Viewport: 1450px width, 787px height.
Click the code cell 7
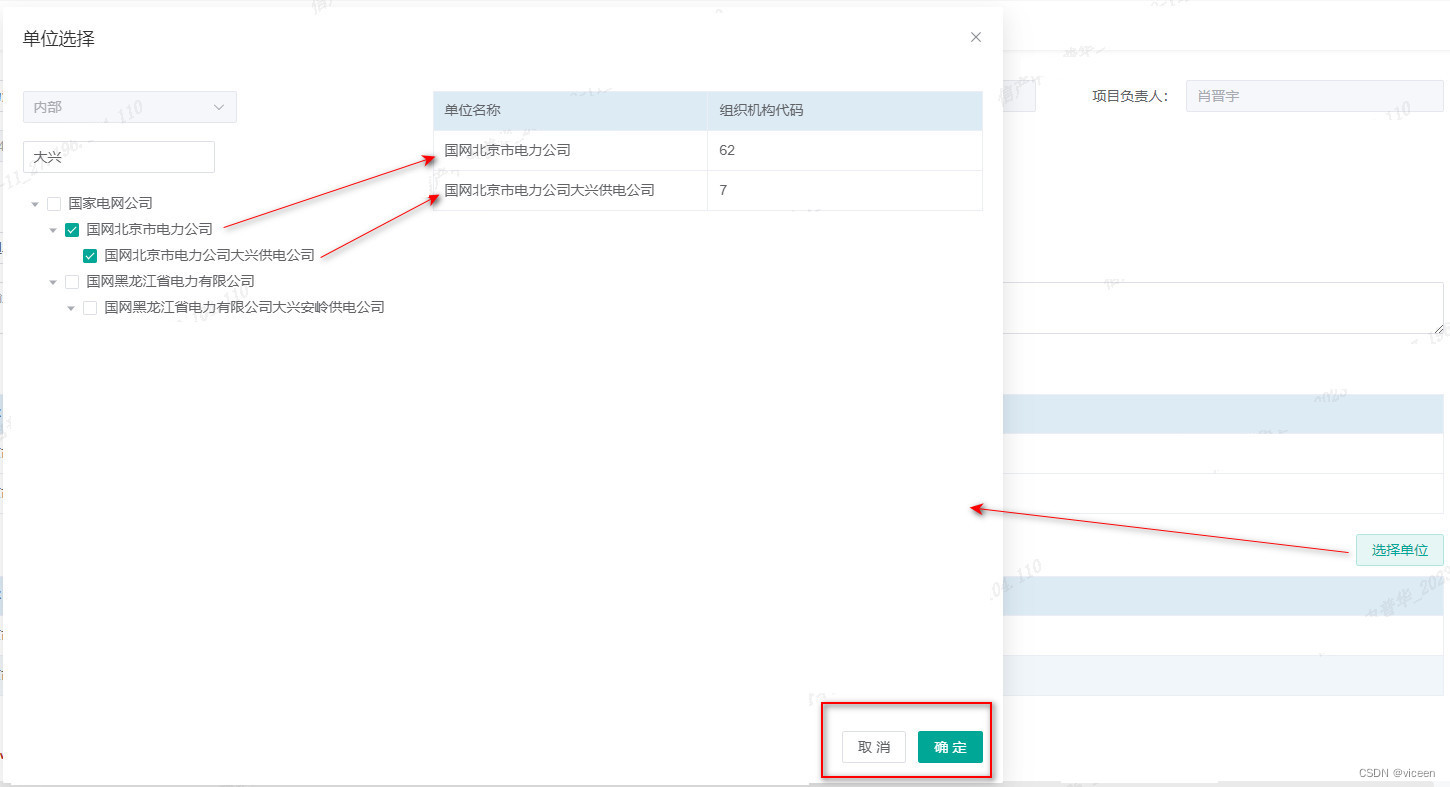click(x=845, y=190)
